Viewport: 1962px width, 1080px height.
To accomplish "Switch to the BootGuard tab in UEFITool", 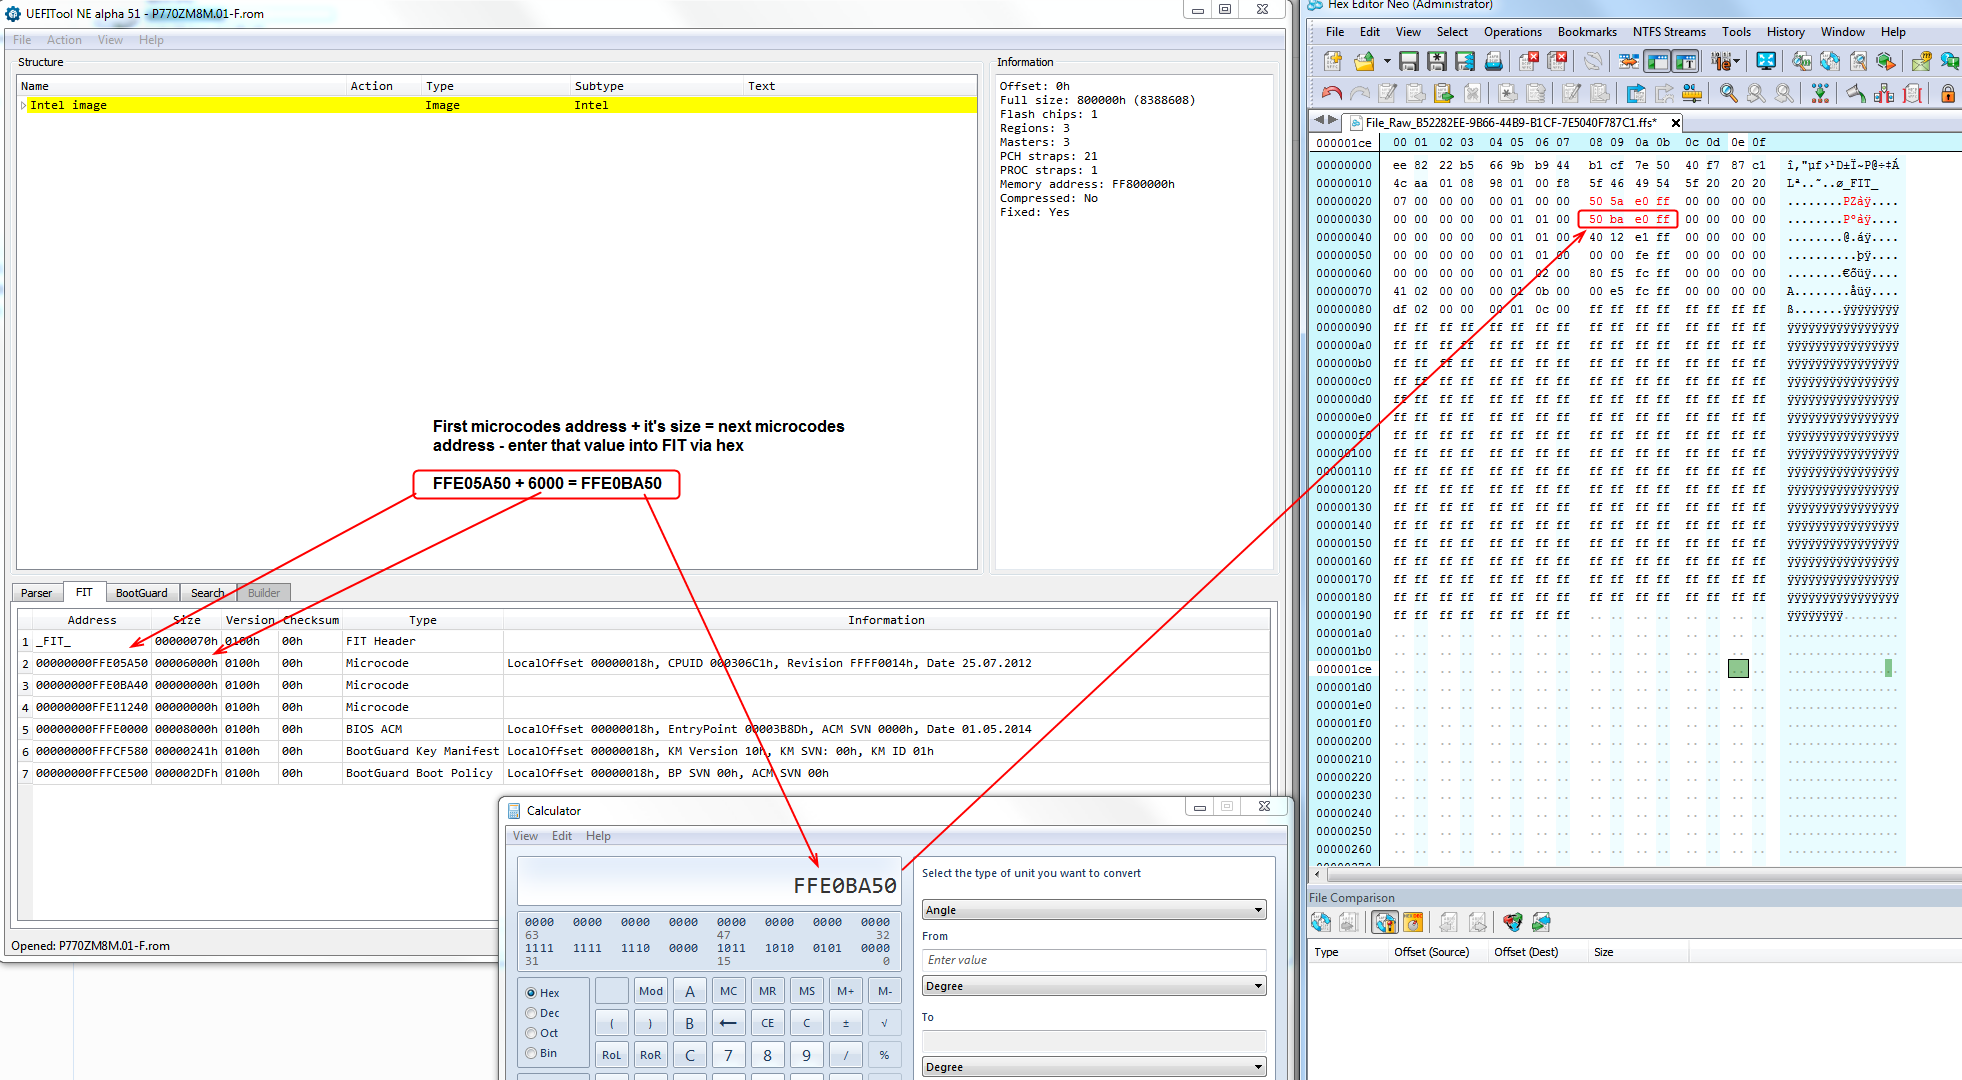I will [141, 593].
